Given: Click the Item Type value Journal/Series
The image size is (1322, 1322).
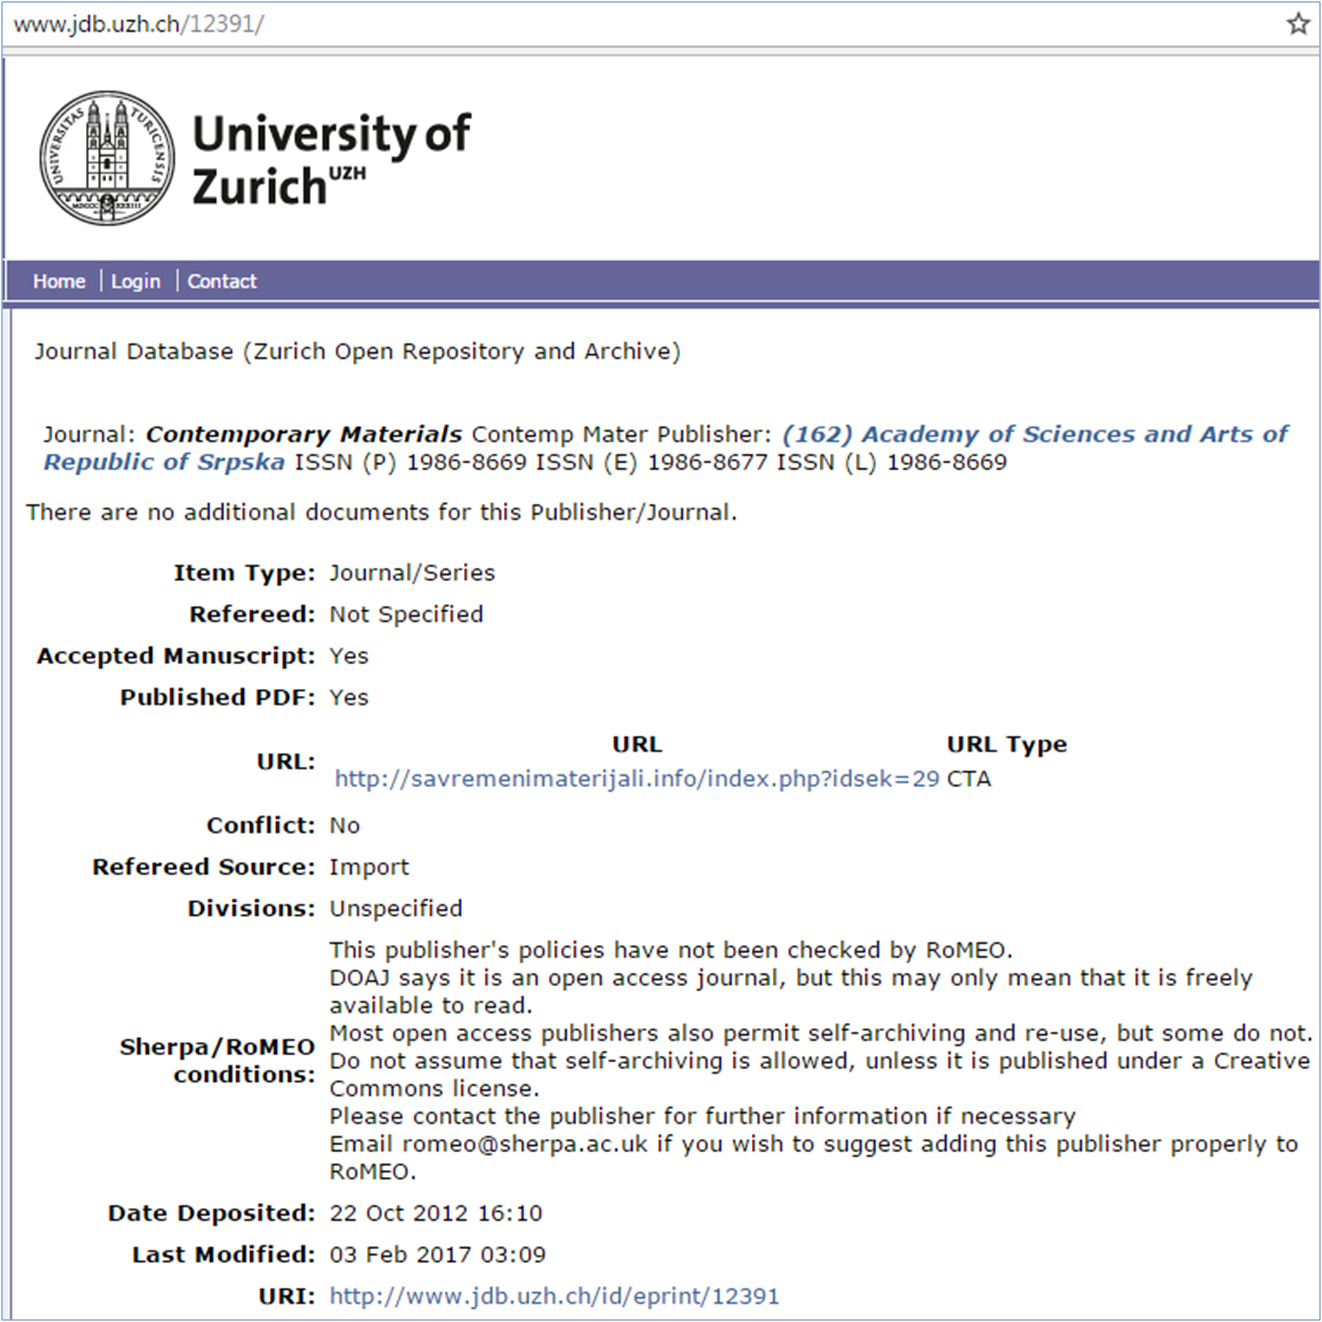Looking at the screenshot, I should coord(412,573).
